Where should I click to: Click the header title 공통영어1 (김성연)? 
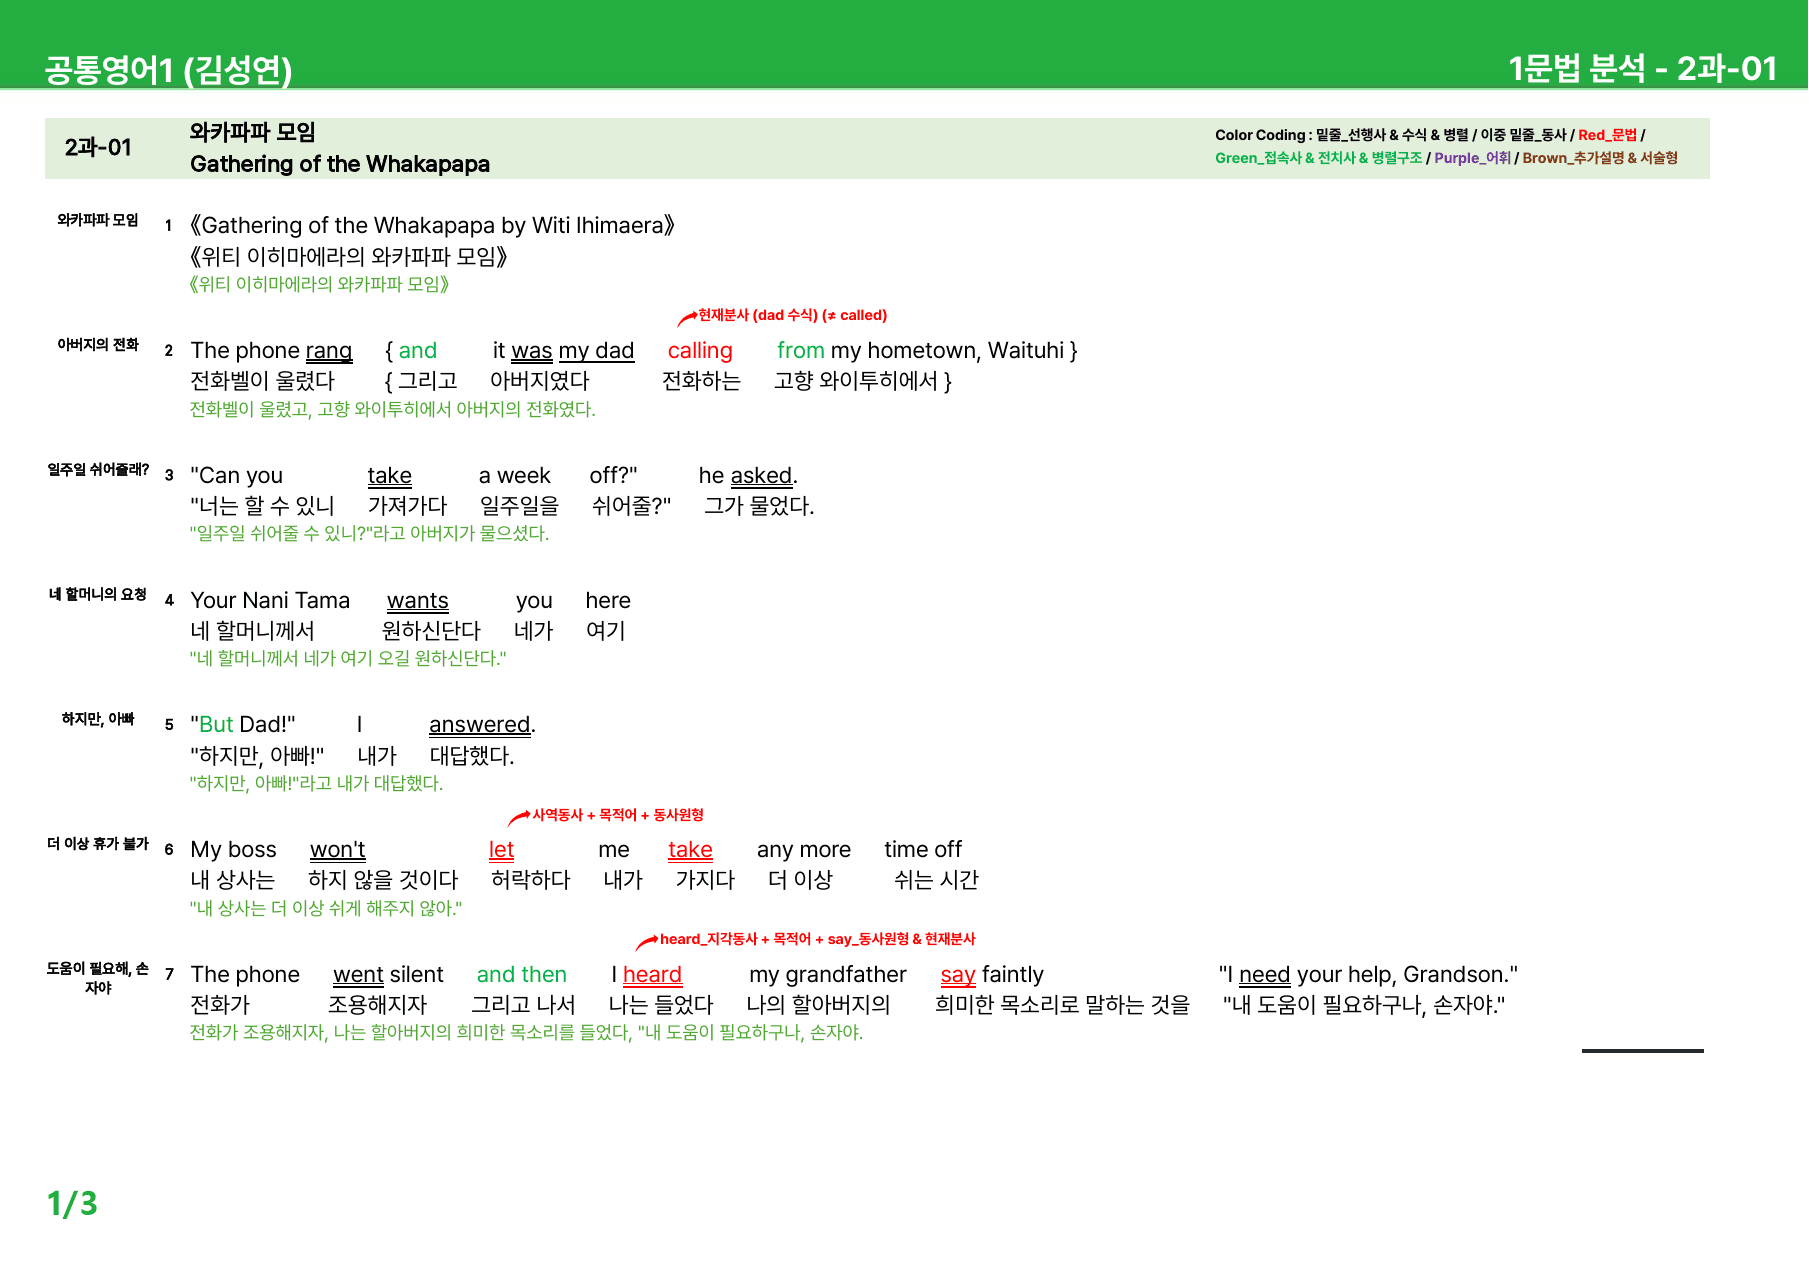pyautogui.click(x=168, y=69)
